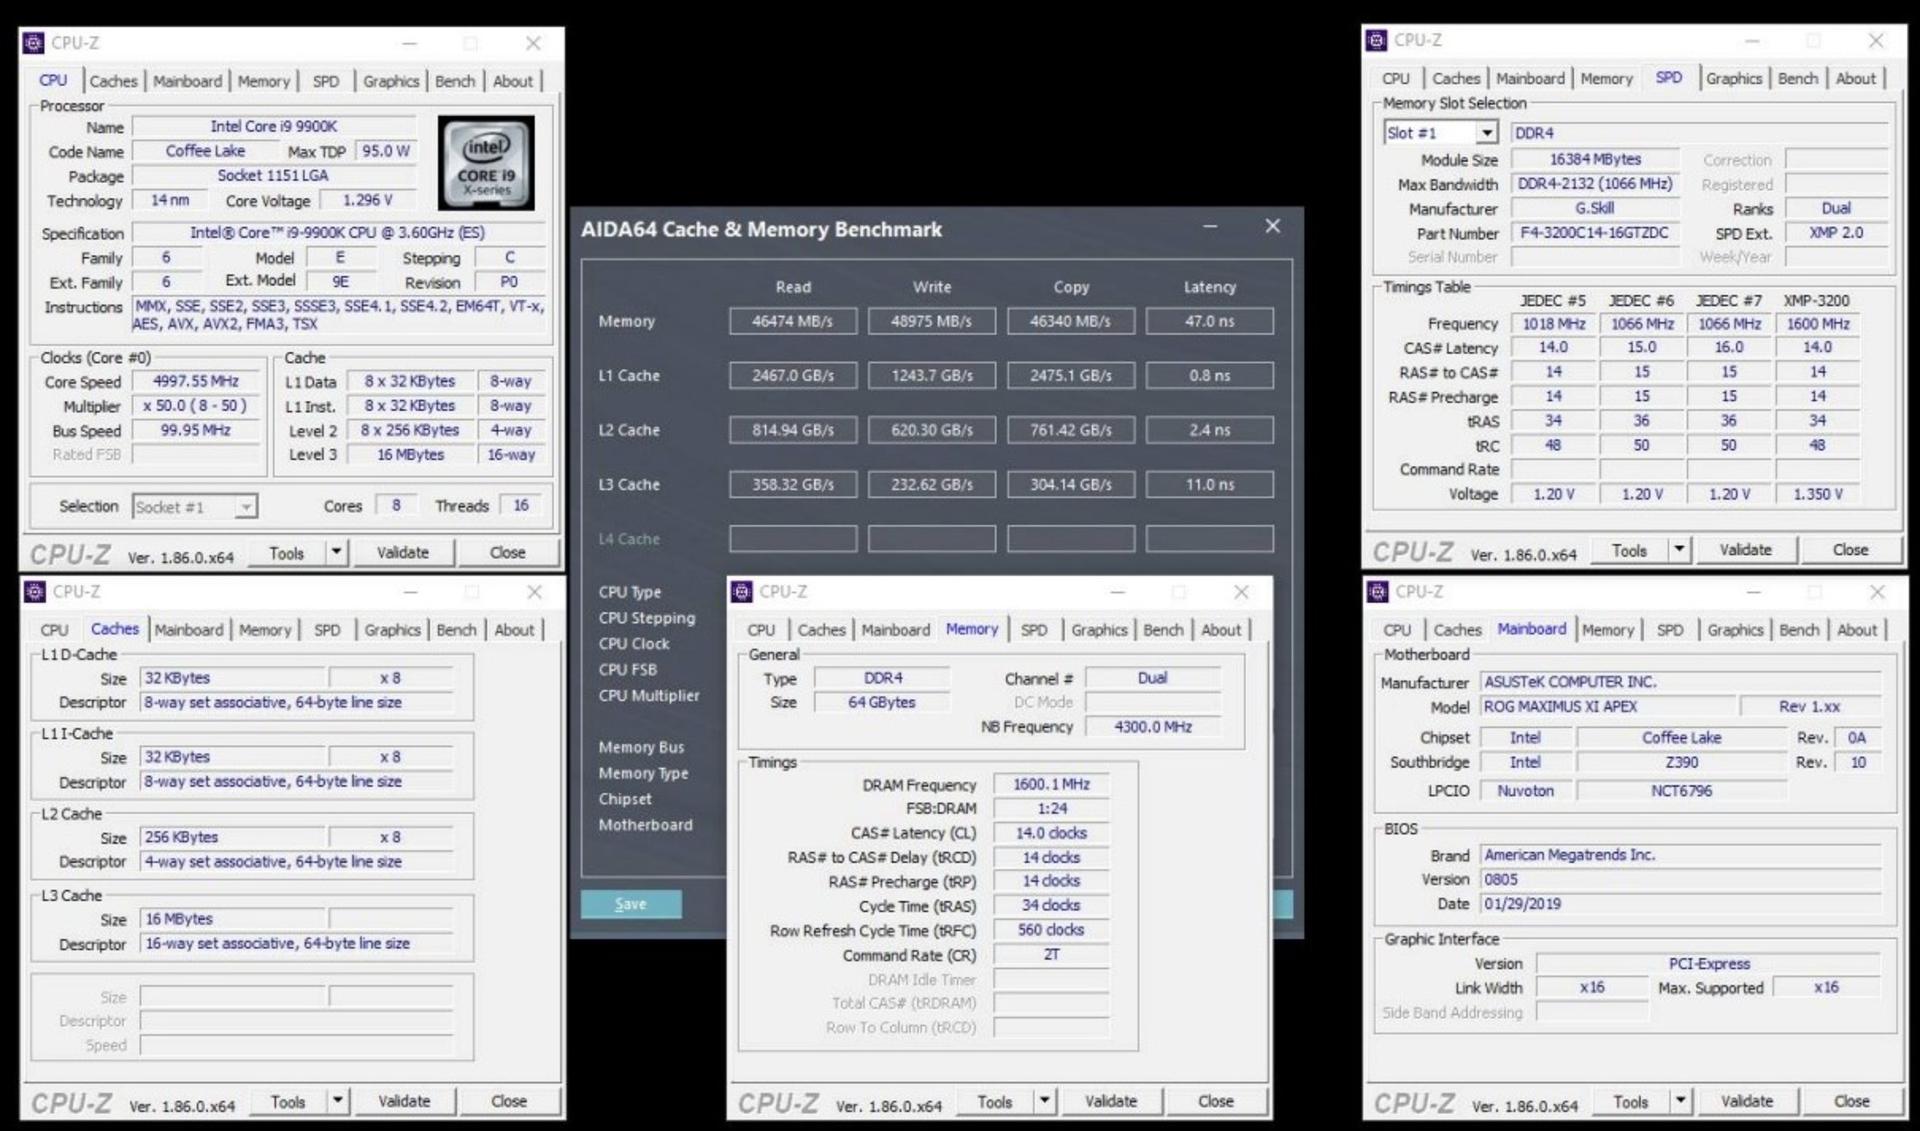This screenshot has width=1920, height=1131.
Task: Click the L3 Cache Copy 304.14 GB/s field
Action: 1071,485
